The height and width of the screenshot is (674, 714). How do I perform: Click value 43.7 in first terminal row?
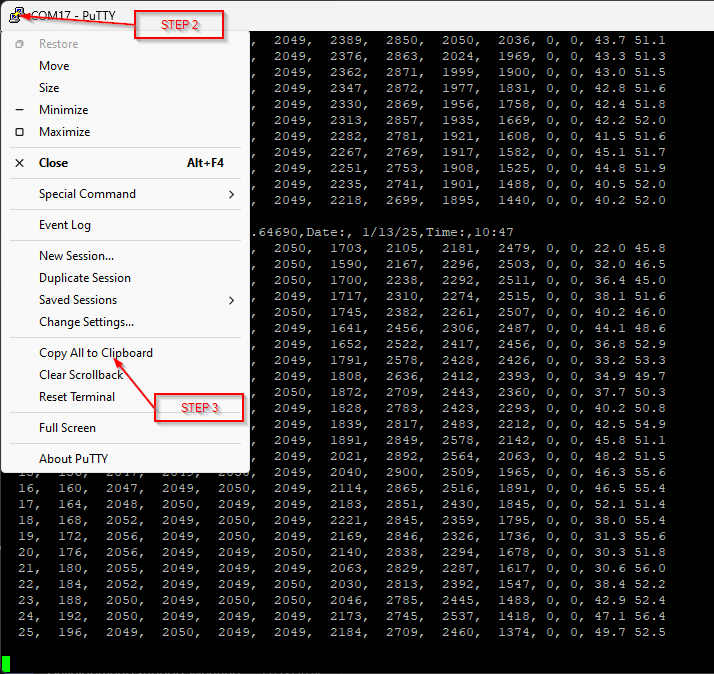pyautogui.click(x=610, y=41)
